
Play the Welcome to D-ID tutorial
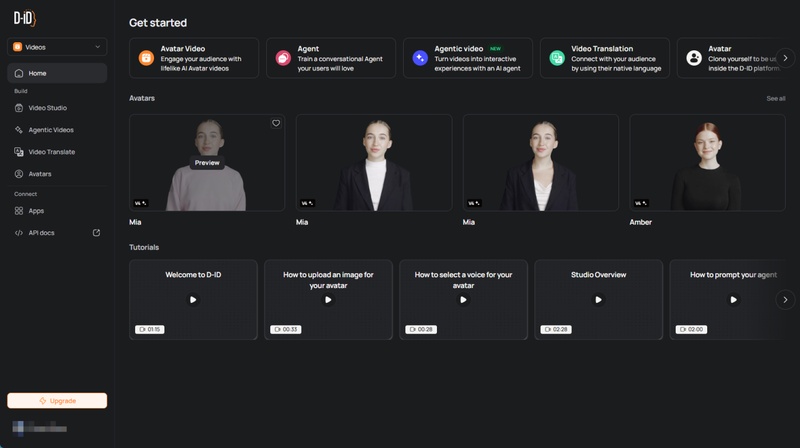point(193,300)
